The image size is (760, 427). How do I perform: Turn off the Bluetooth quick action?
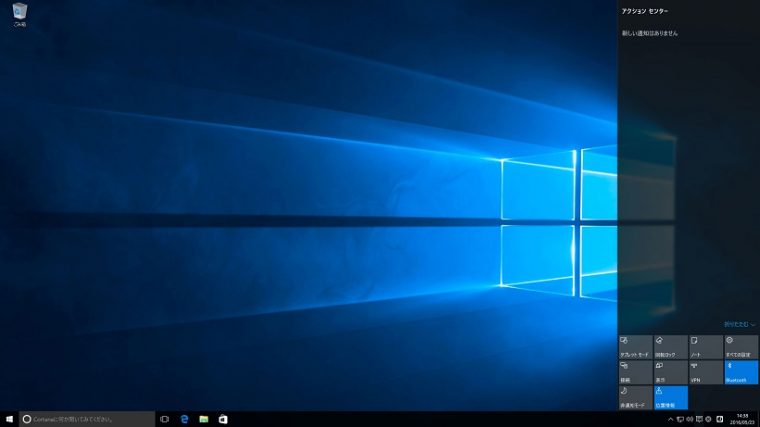pos(741,372)
